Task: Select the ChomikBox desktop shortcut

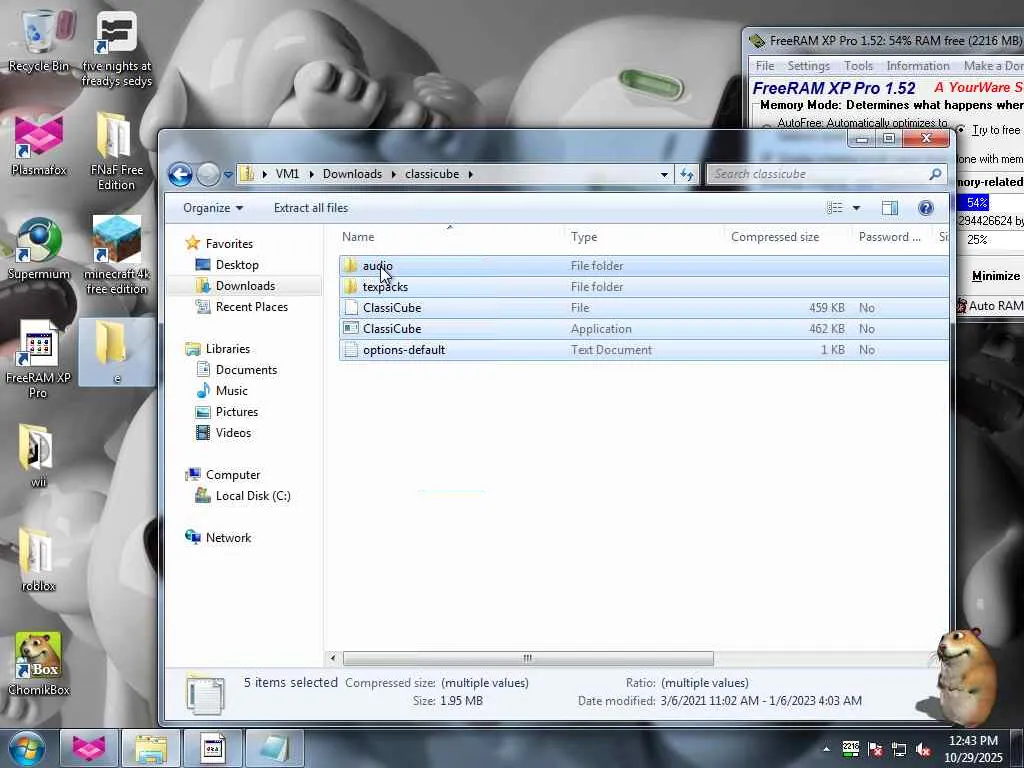Action: (39, 664)
